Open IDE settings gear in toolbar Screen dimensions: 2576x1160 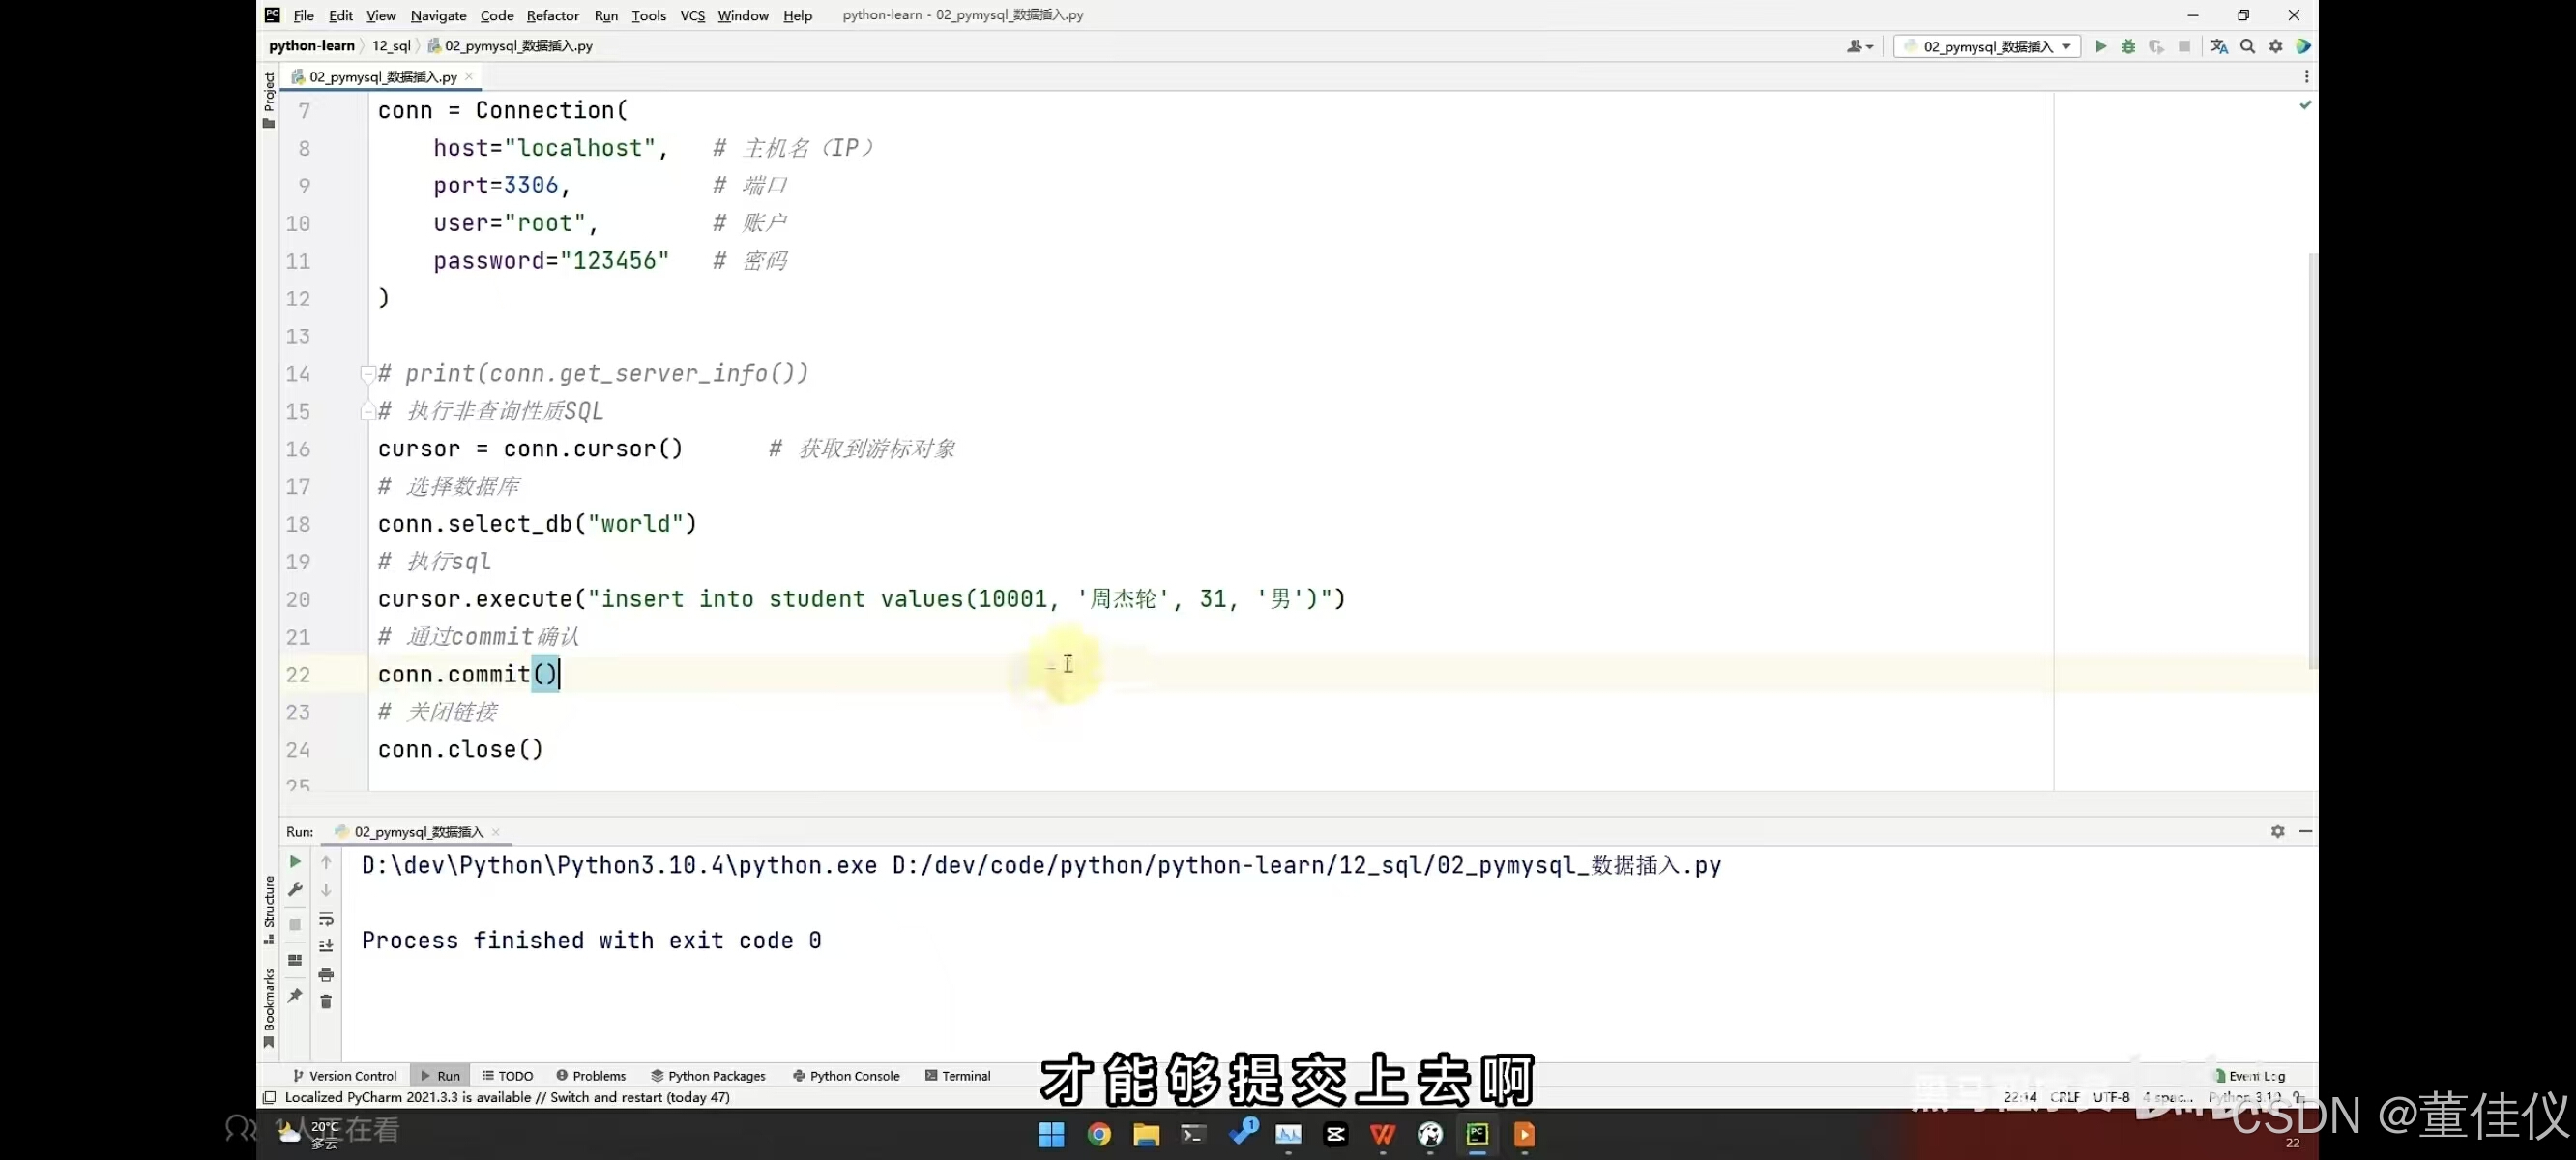(2275, 46)
